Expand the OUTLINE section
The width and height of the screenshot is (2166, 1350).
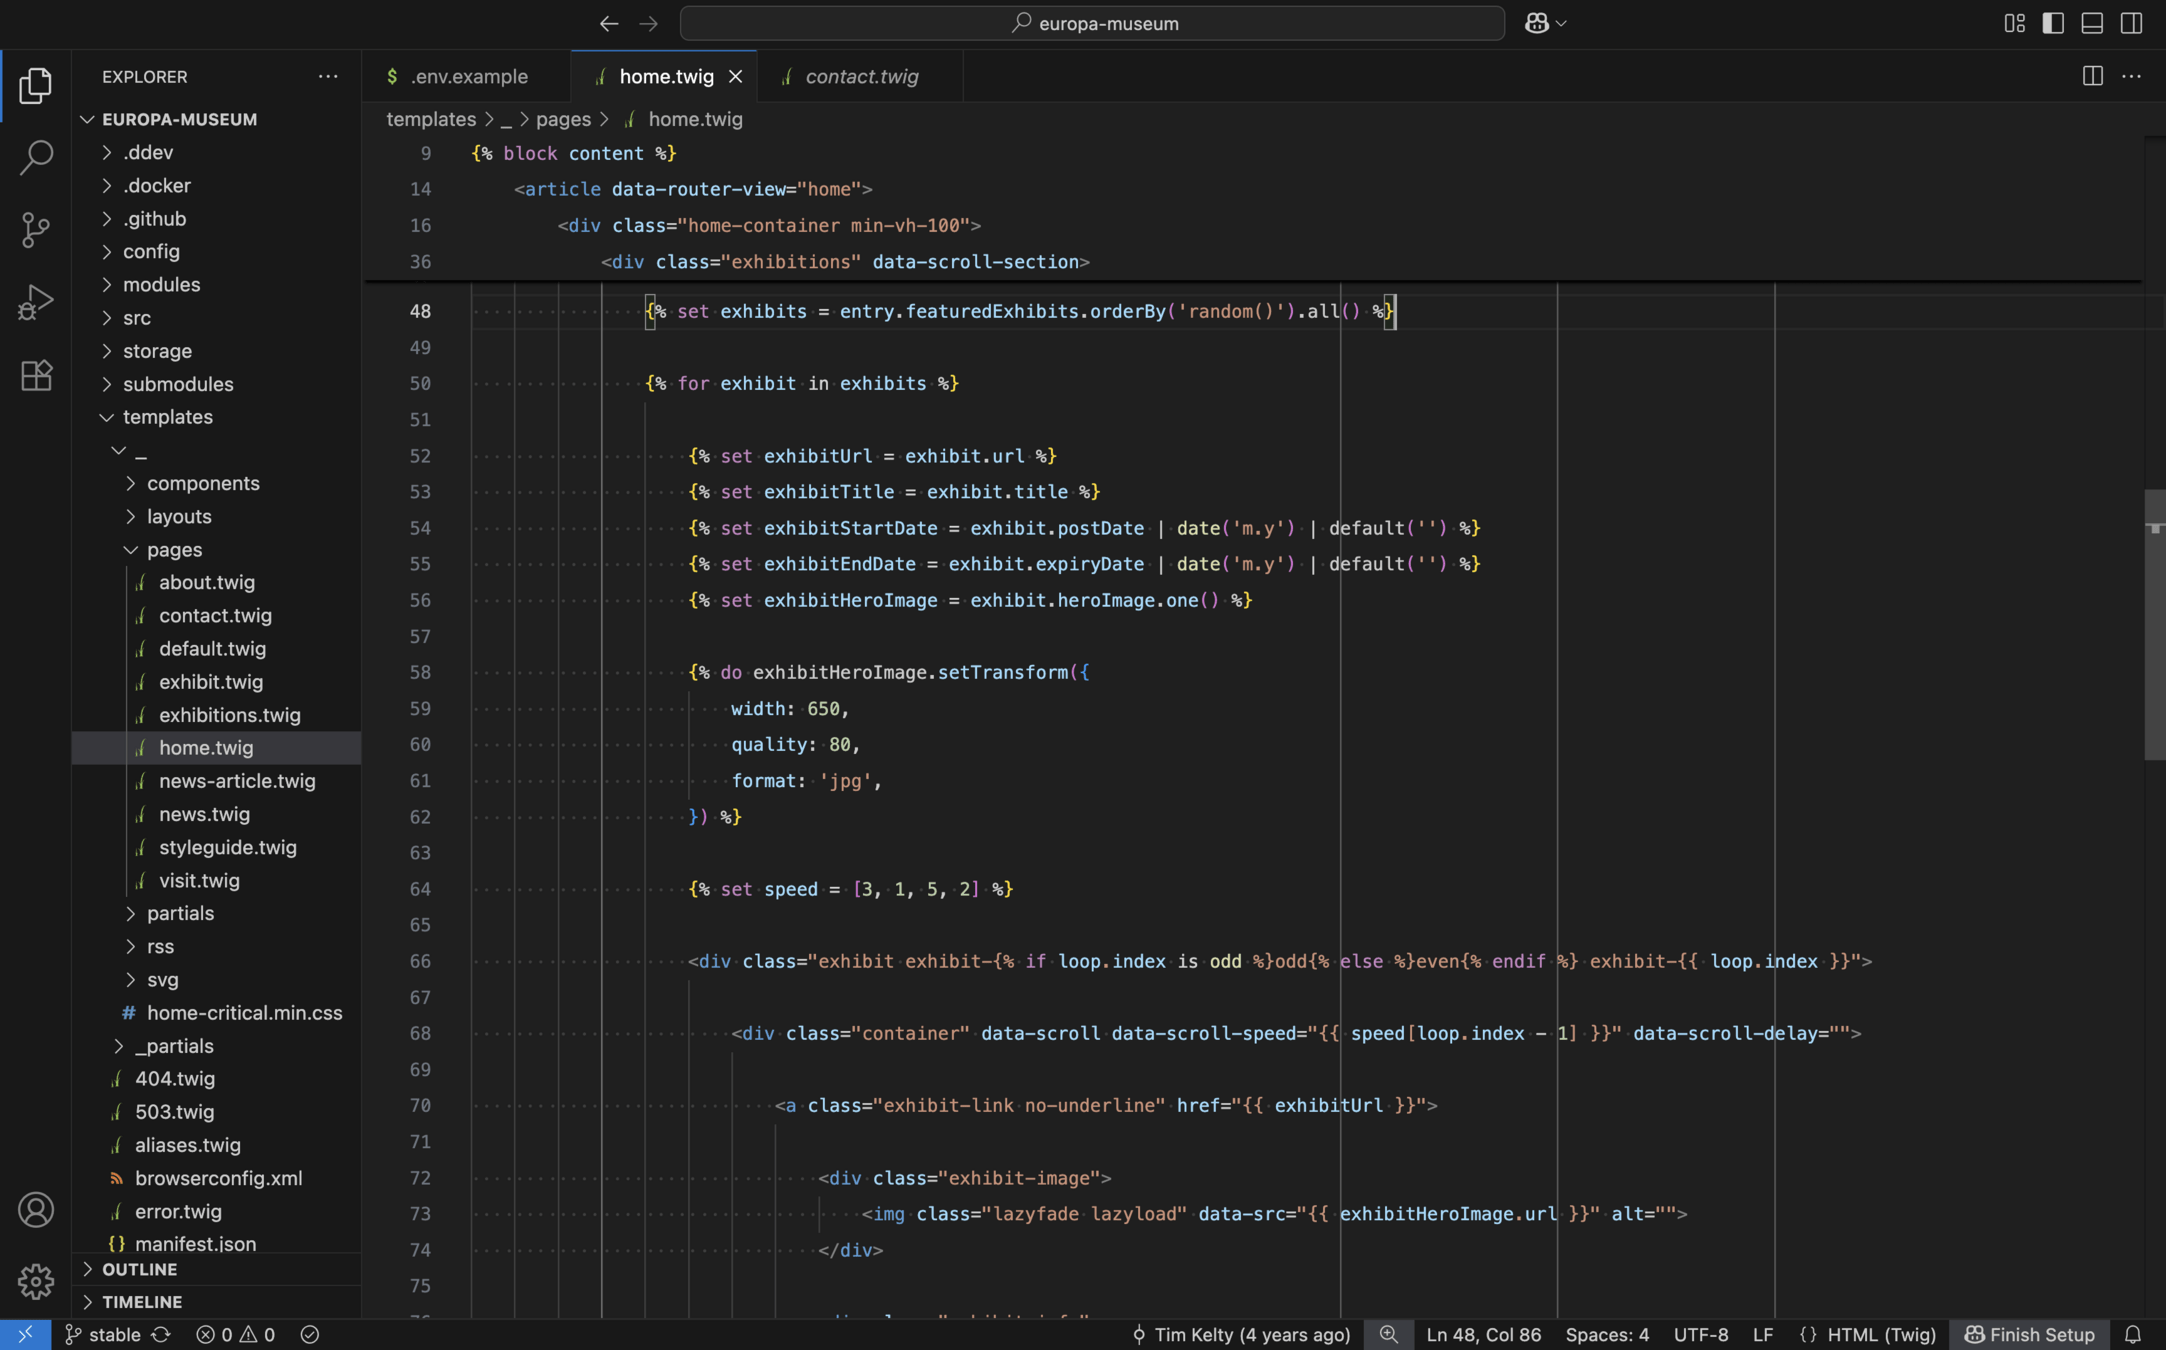(139, 1269)
